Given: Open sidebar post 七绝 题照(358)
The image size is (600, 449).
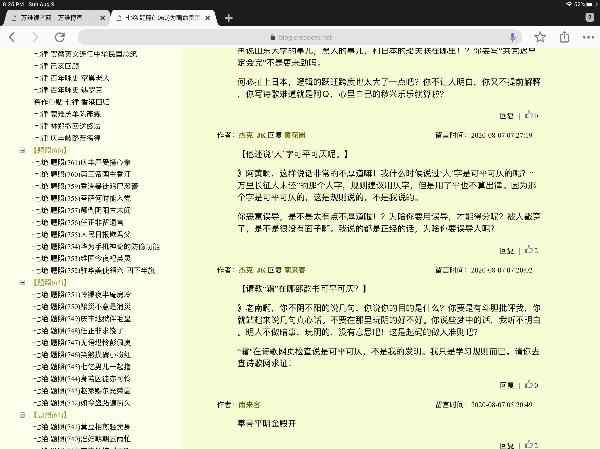Looking at the screenshot, I should pos(82,198).
